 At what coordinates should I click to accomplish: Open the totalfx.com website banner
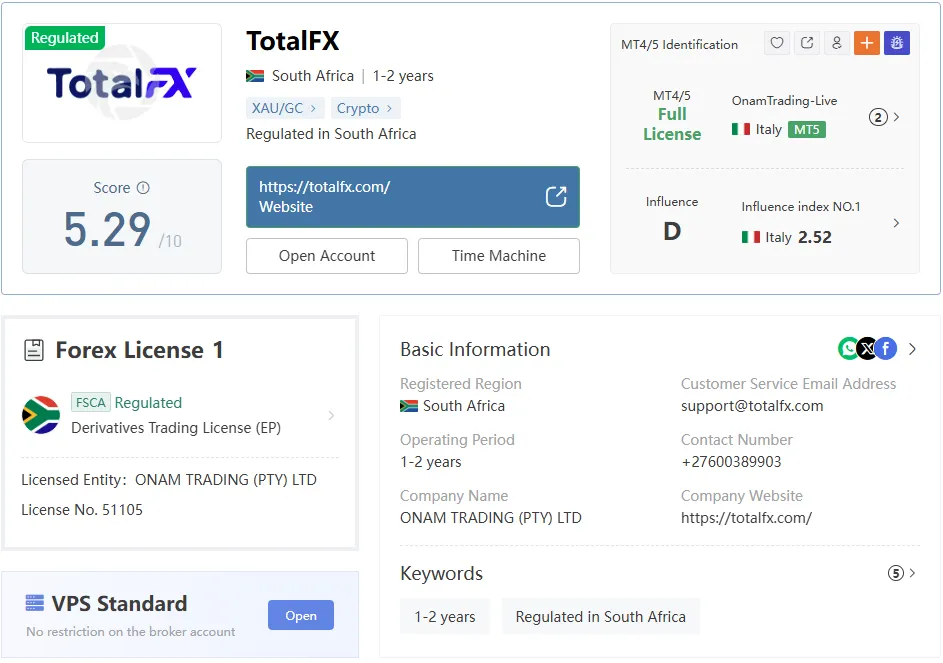tap(413, 197)
